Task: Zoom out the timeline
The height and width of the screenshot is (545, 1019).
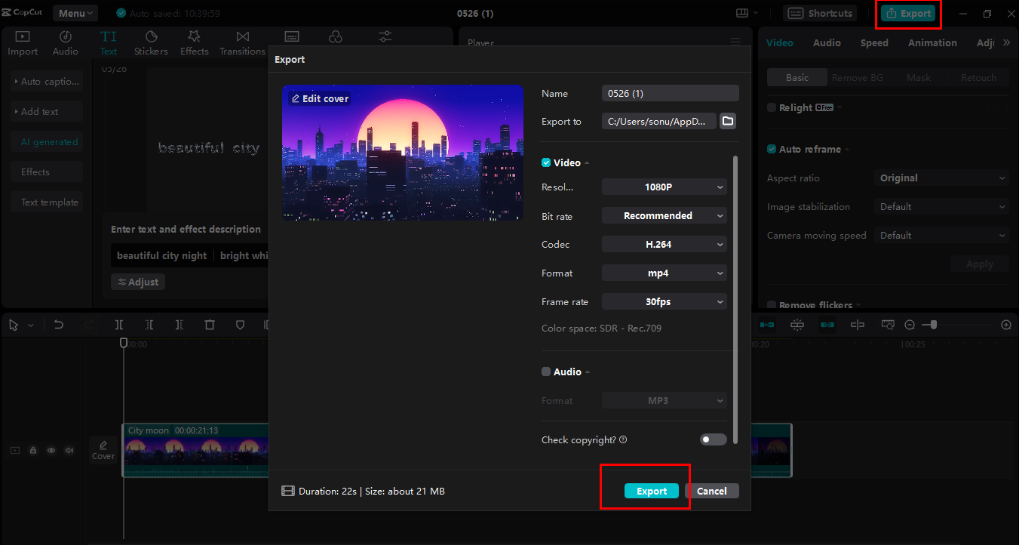Action: click(910, 325)
